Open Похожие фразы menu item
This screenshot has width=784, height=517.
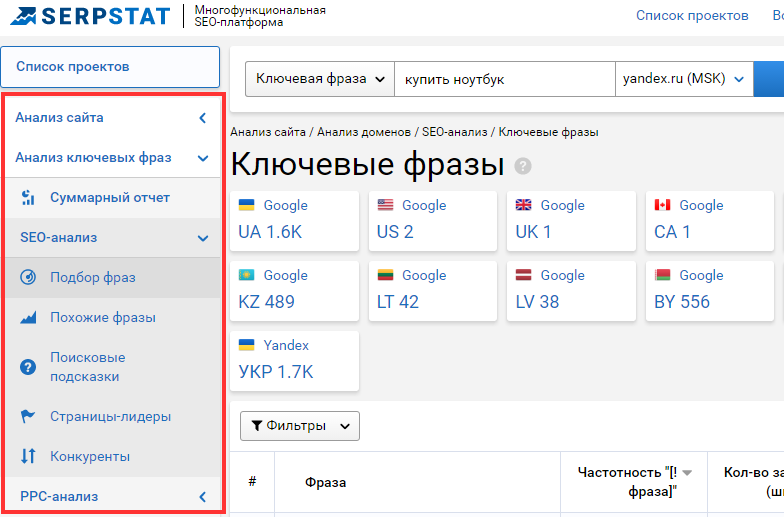[x=113, y=318]
